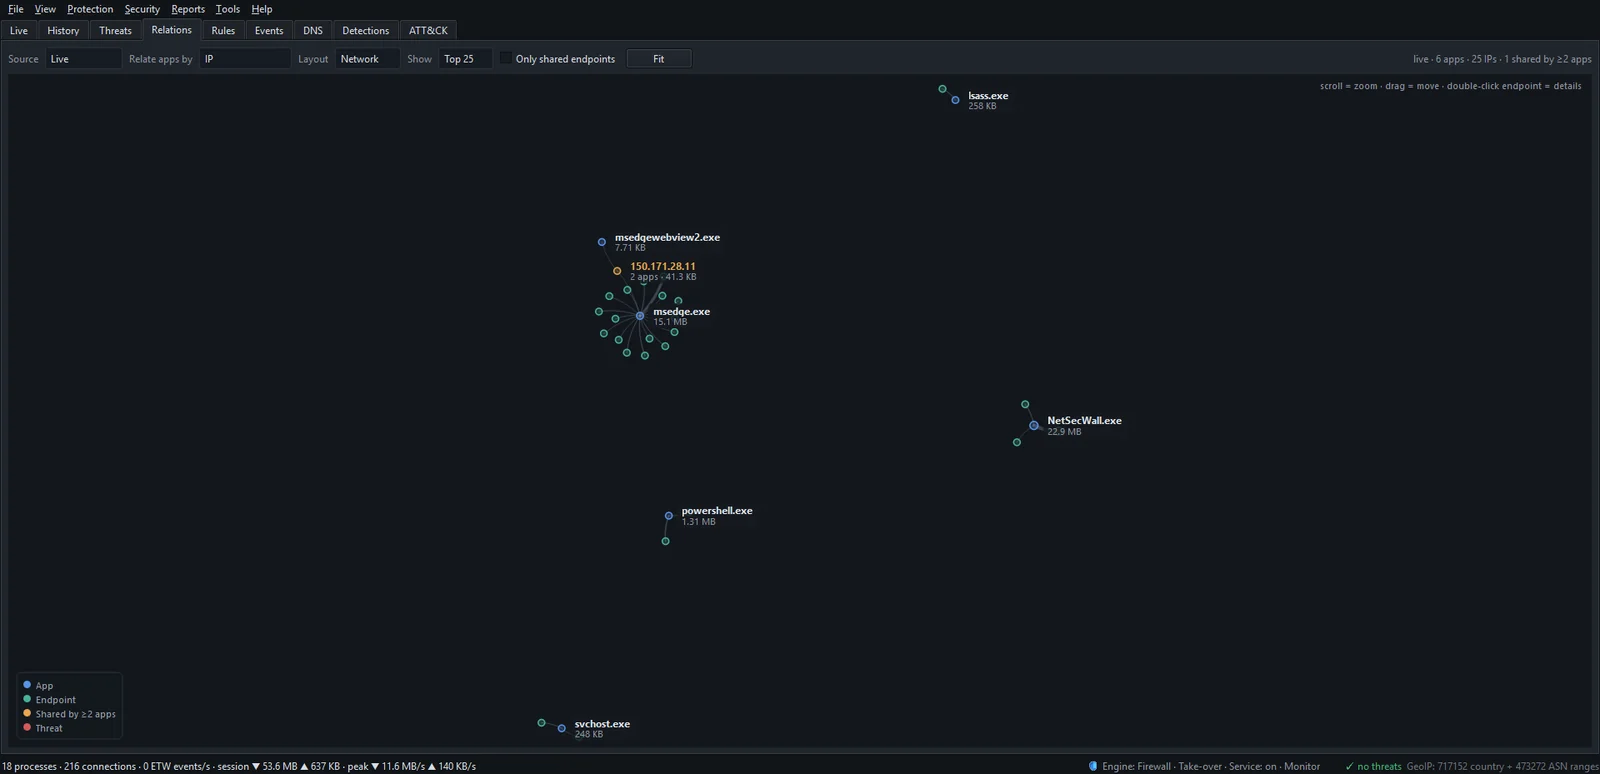Screen dimensions: 1600x774
Task: Select the NetSecWall.exe app node
Action: pos(1034,426)
